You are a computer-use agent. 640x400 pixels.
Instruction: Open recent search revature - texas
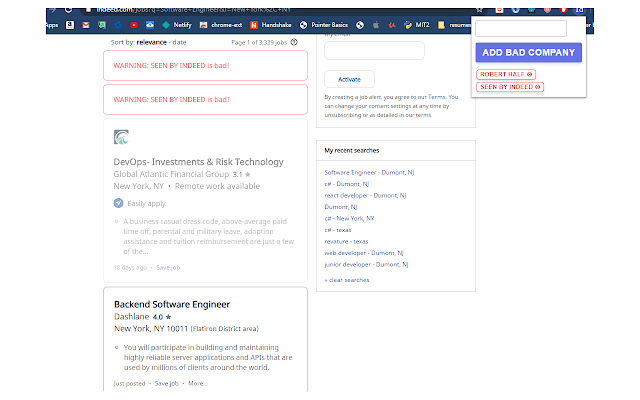click(346, 242)
